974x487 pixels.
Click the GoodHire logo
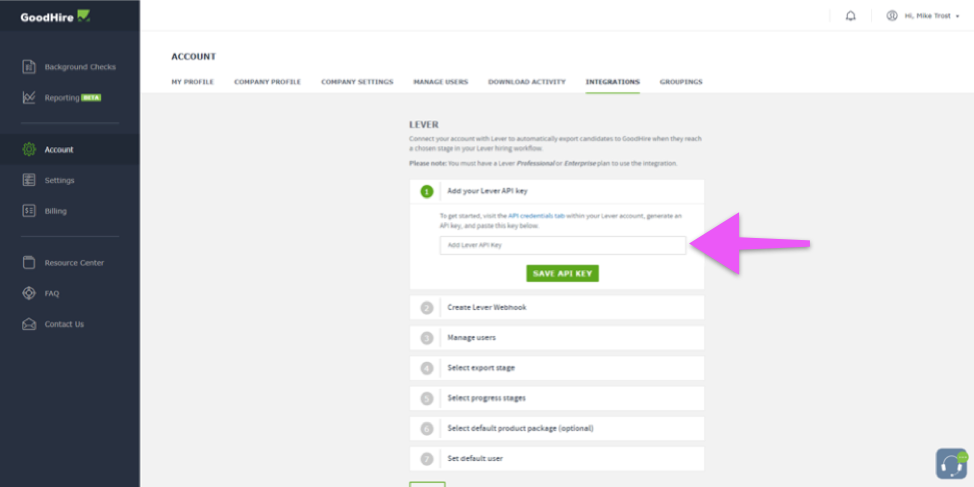[x=55, y=16]
